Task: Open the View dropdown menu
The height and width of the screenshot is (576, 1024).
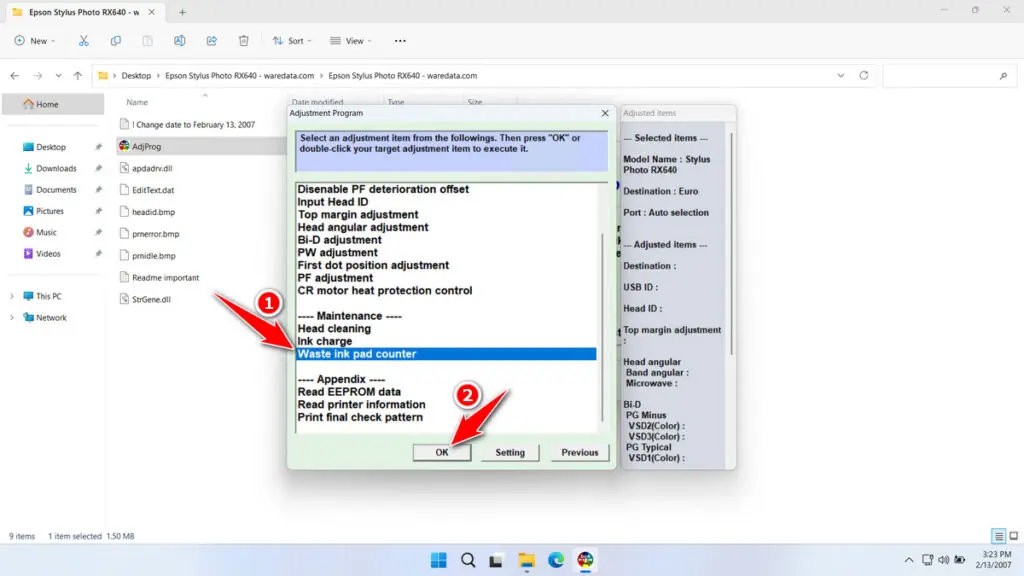Action: [351, 40]
